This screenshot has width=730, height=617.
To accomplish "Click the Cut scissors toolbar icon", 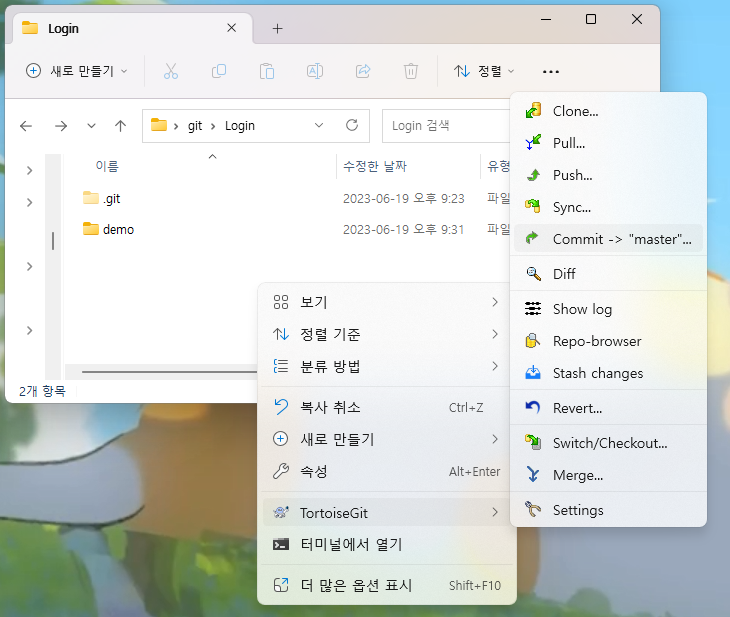I will coord(171,71).
